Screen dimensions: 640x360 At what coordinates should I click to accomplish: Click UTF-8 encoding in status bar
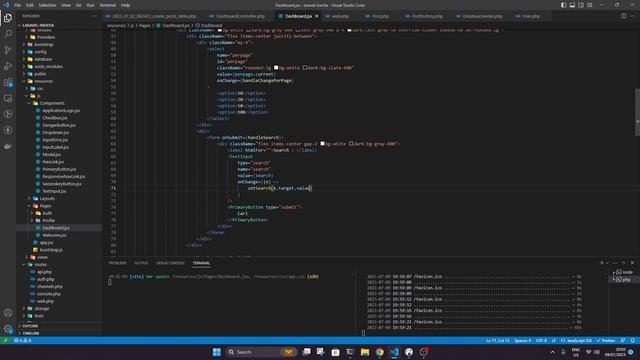(x=541, y=340)
